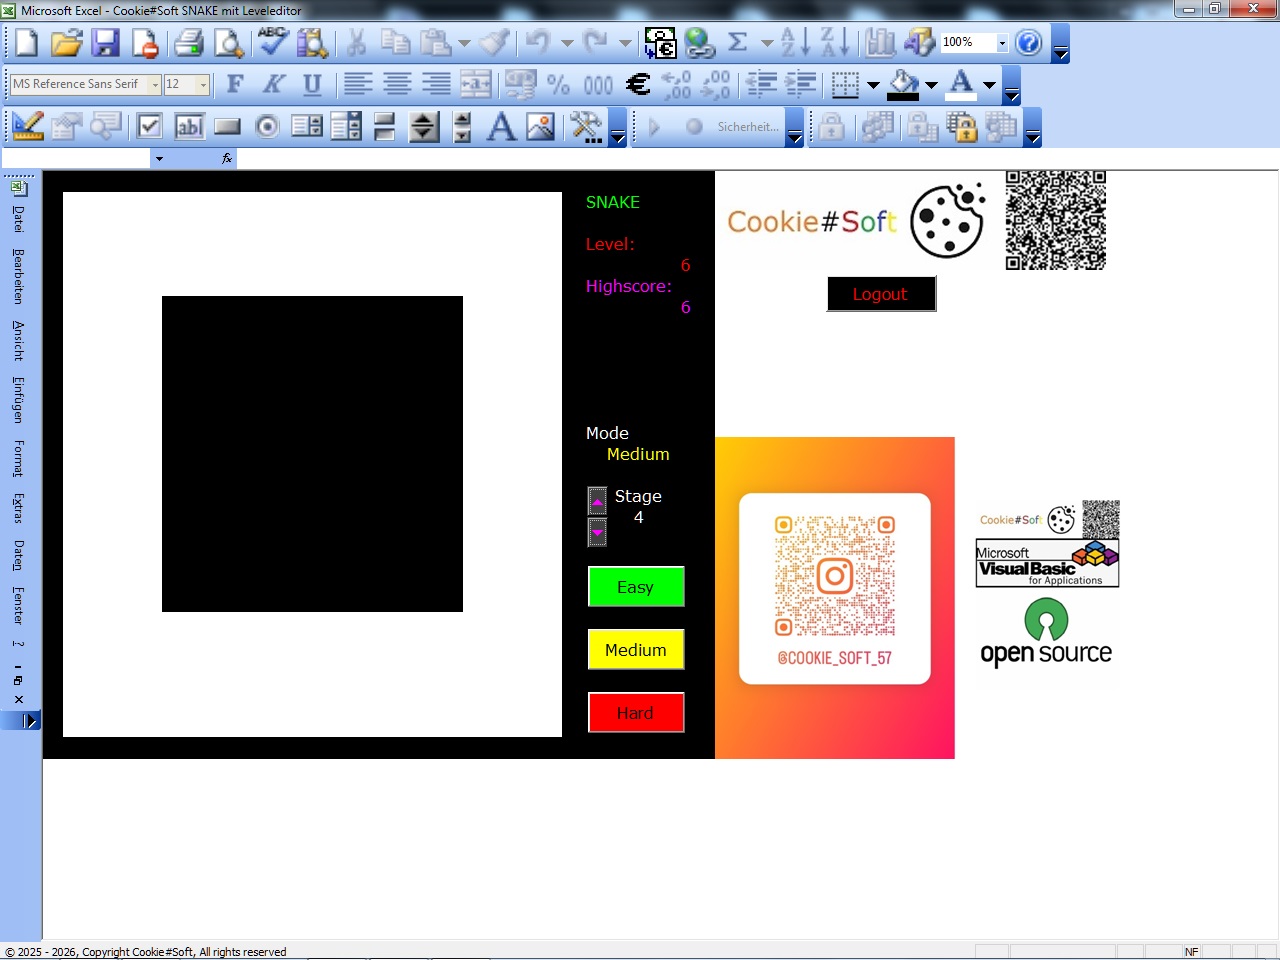Image resolution: width=1280 pixels, height=960 pixels.
Task: Center text horizontally
Action: click(397, 84)
